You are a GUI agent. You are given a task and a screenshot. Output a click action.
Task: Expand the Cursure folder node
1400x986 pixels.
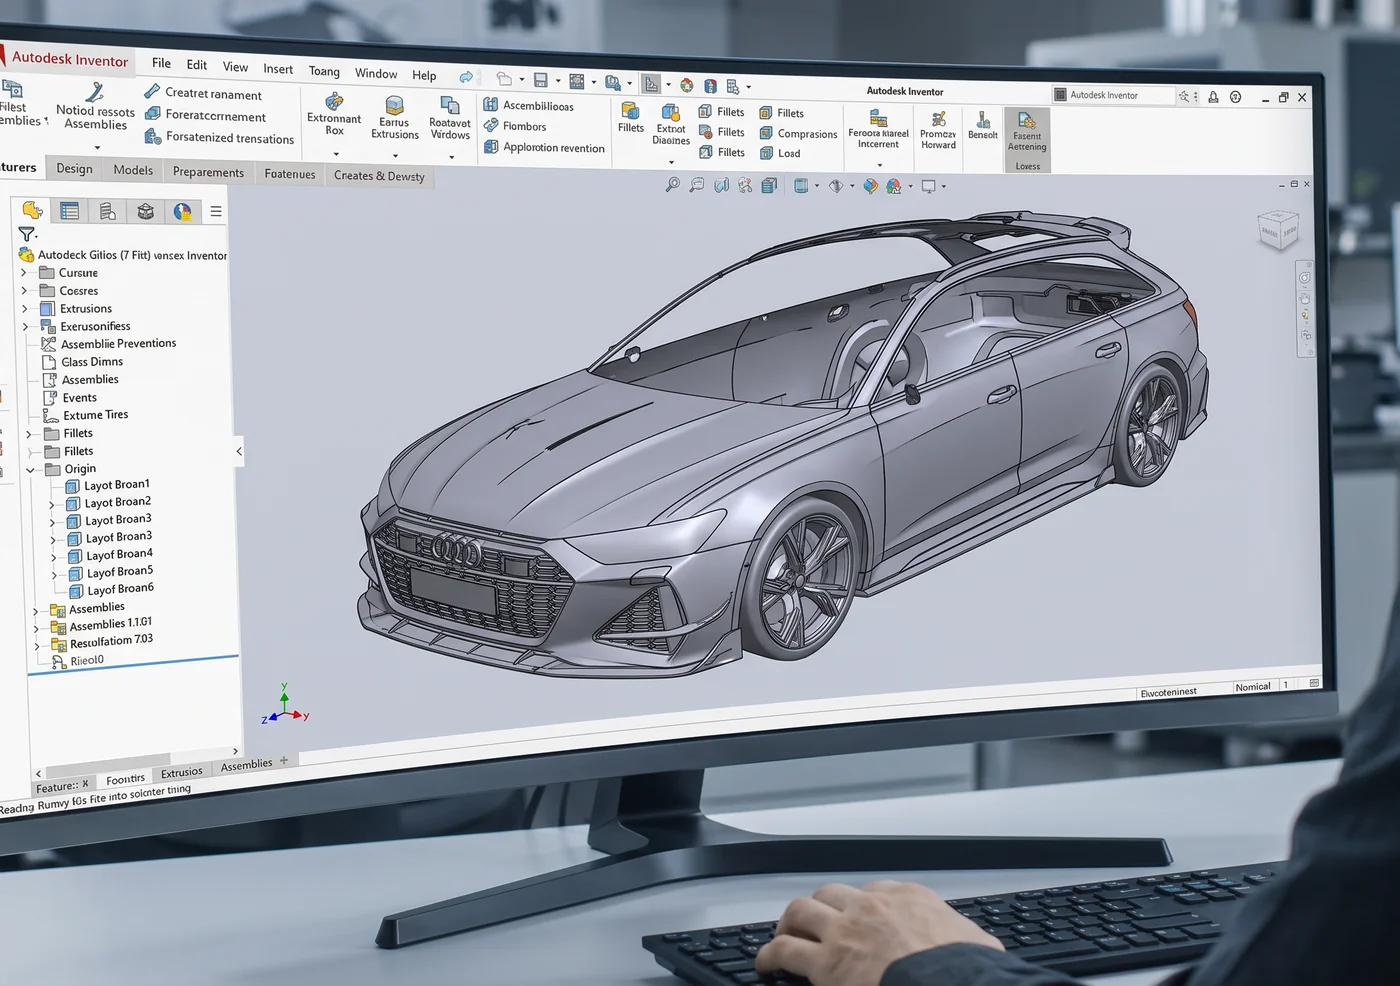pos(24,272)
